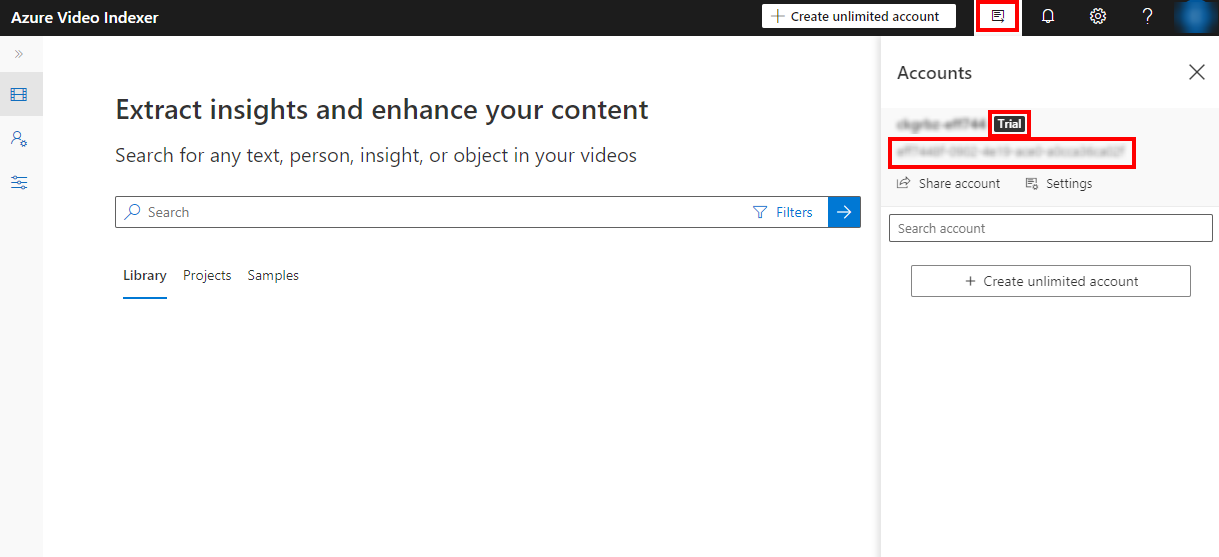This screenshot has height=557, width=1219.
Task: Open the account settings sliders sidebar icon
Action: (19, 183)
